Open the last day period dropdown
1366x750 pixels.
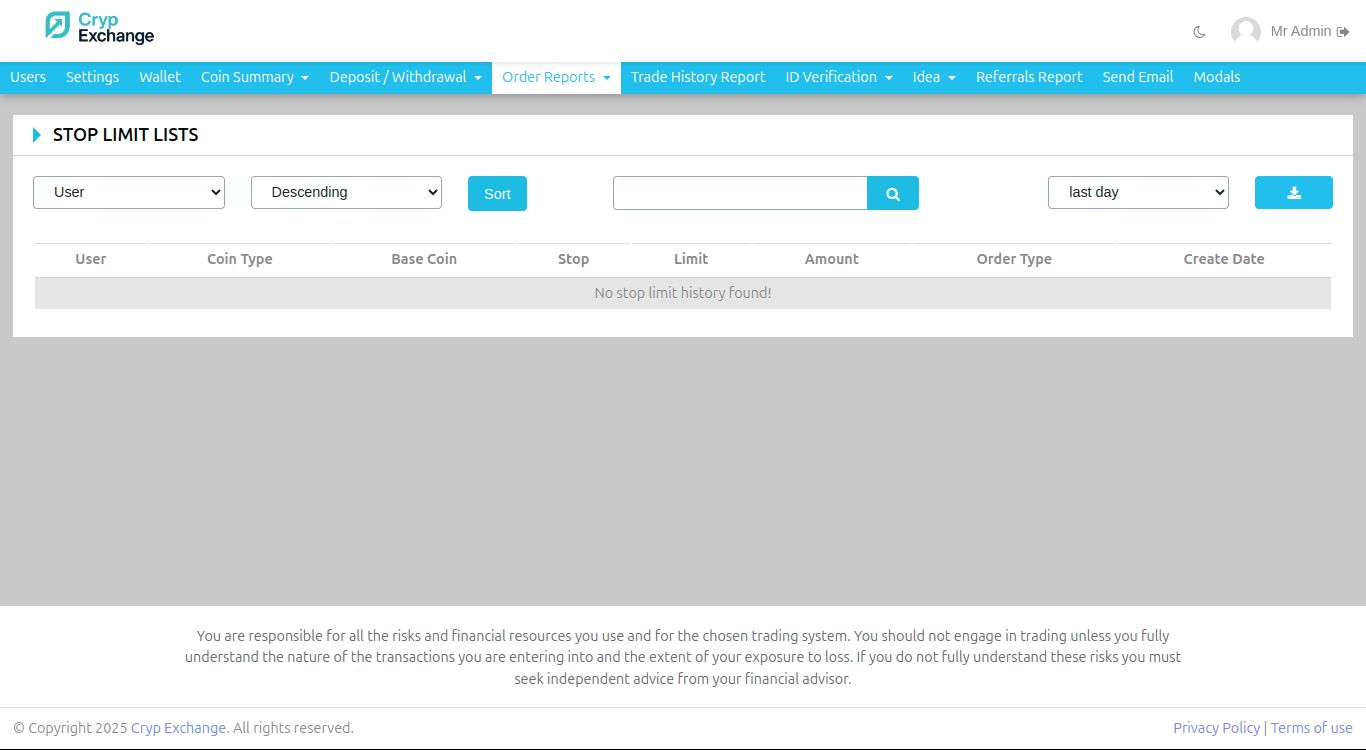coord(1138,192)
